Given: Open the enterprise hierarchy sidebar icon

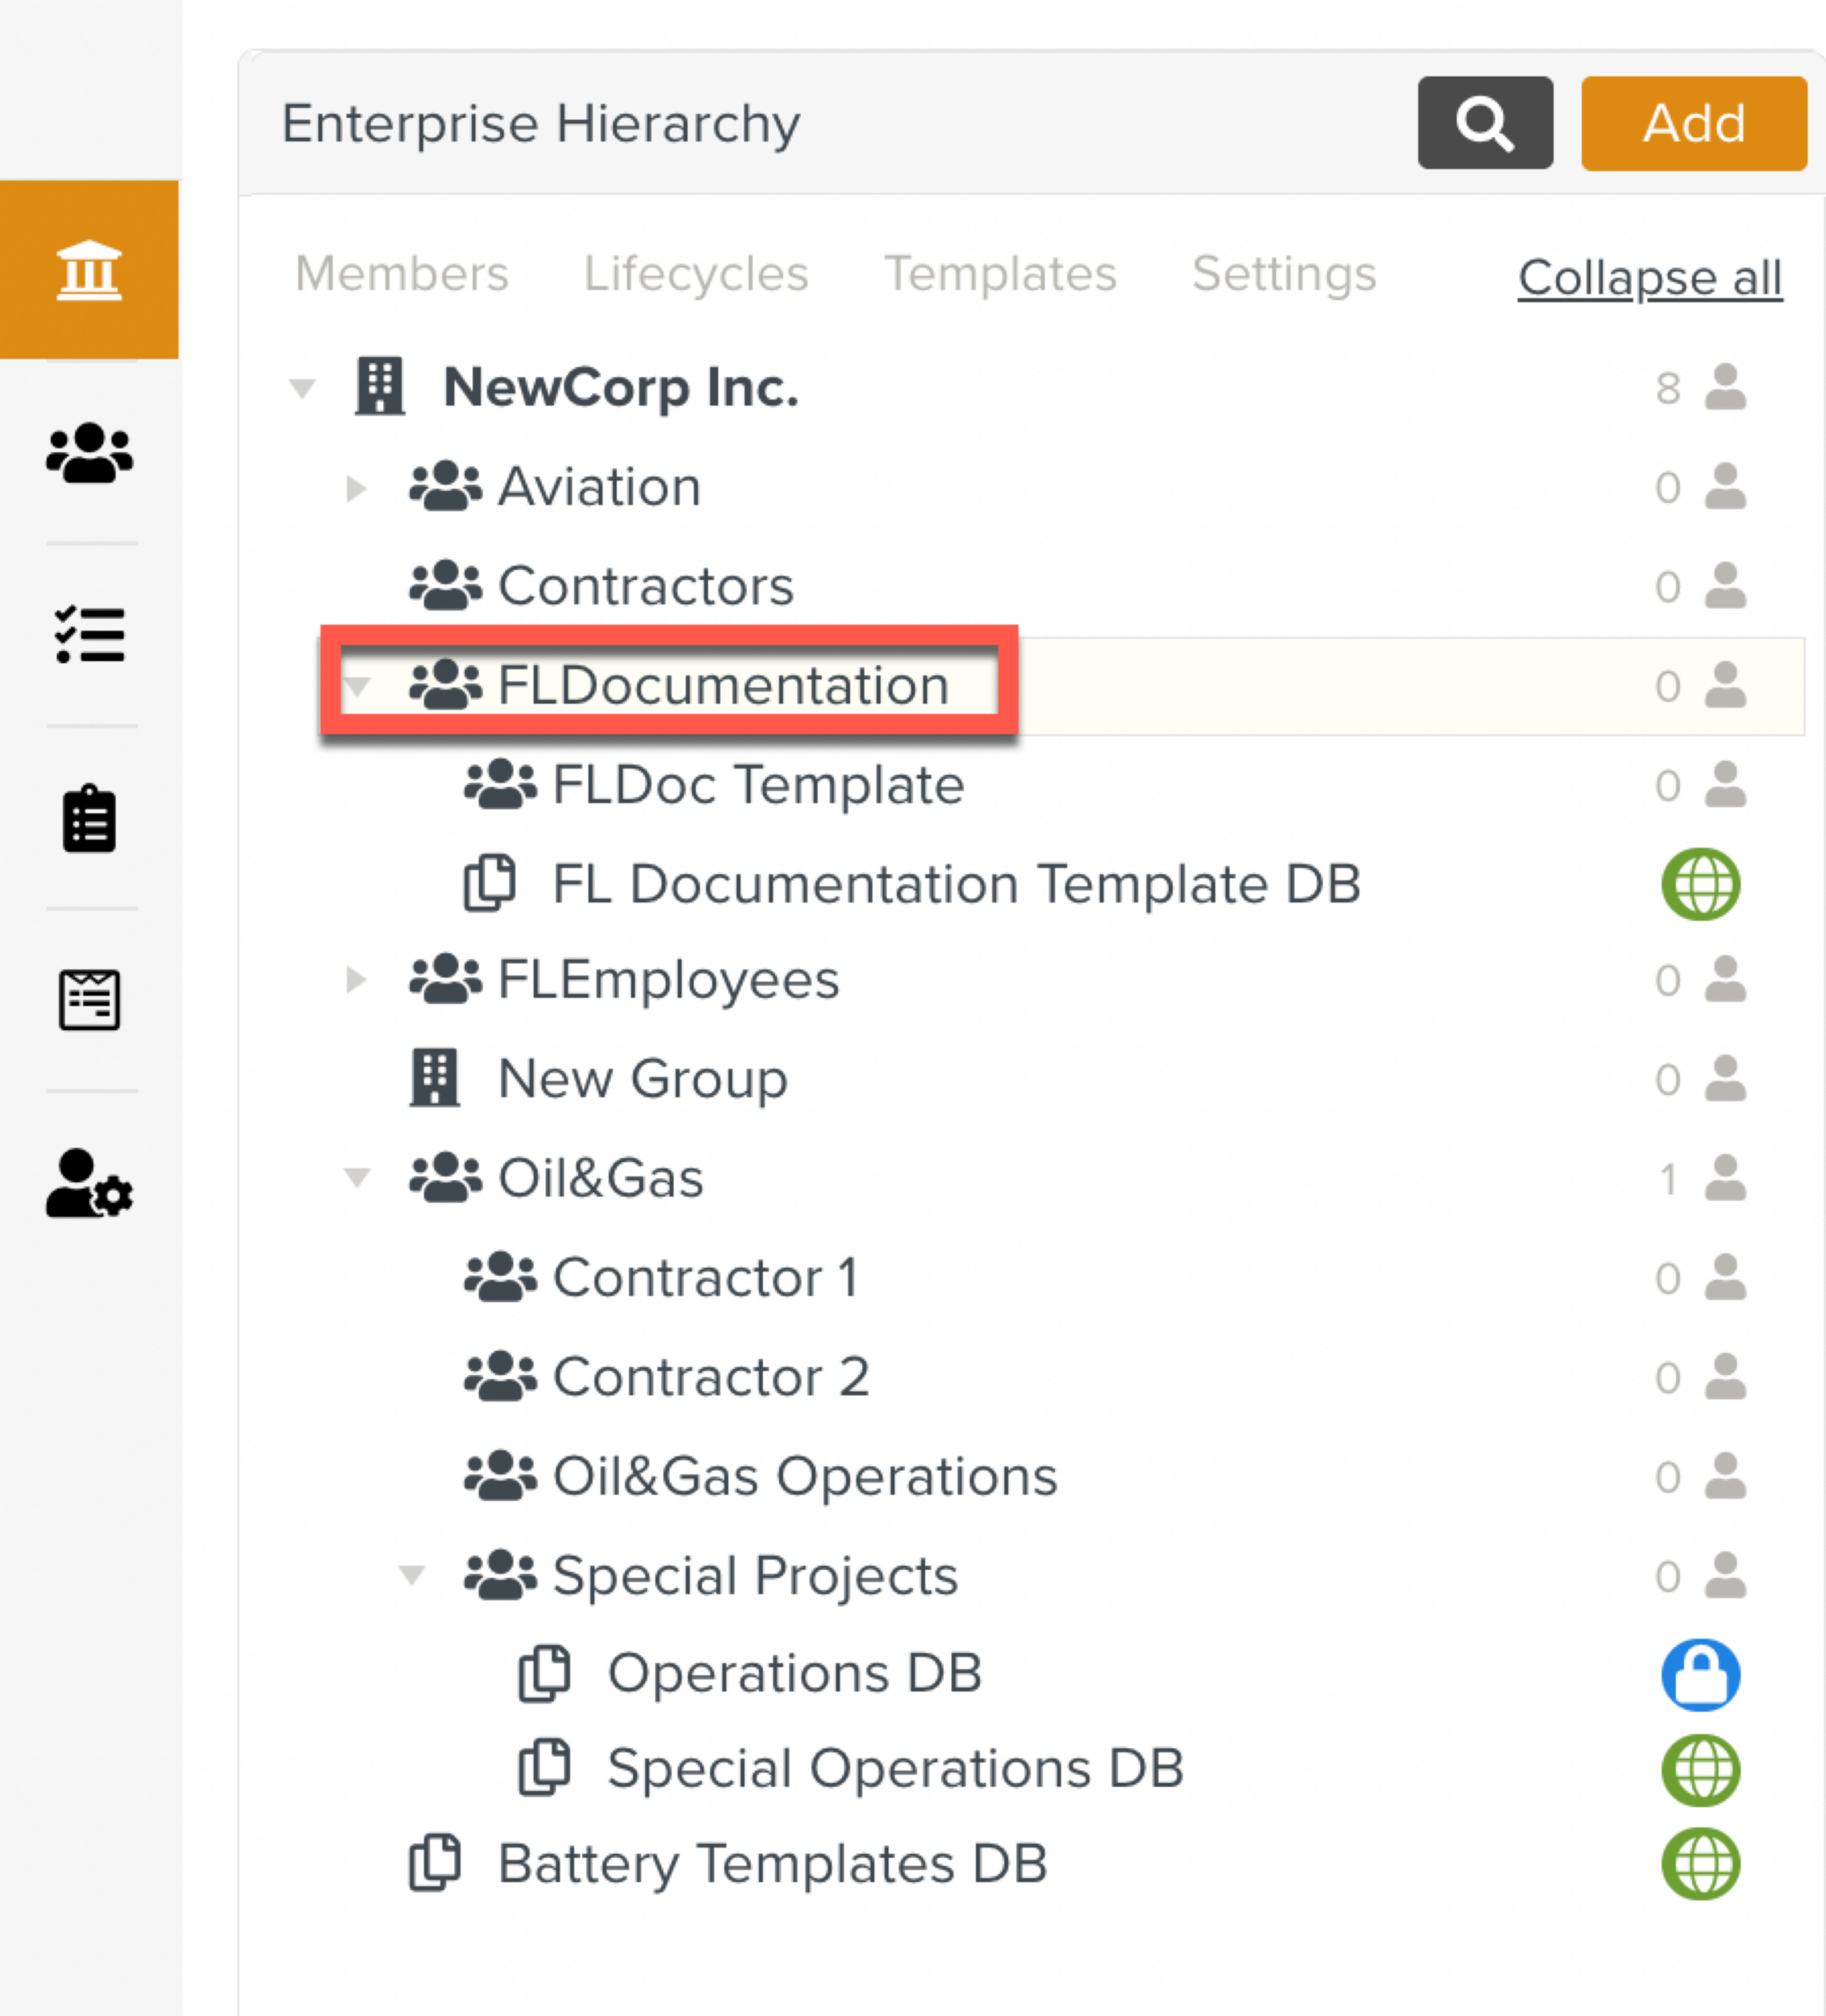Looking at the screenshot, I should [x=89, y=269].
